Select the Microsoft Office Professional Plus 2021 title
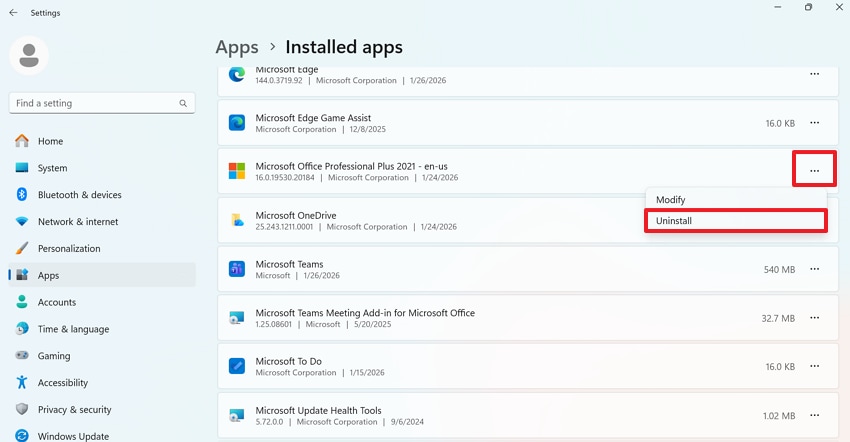 tap(351, 166)
